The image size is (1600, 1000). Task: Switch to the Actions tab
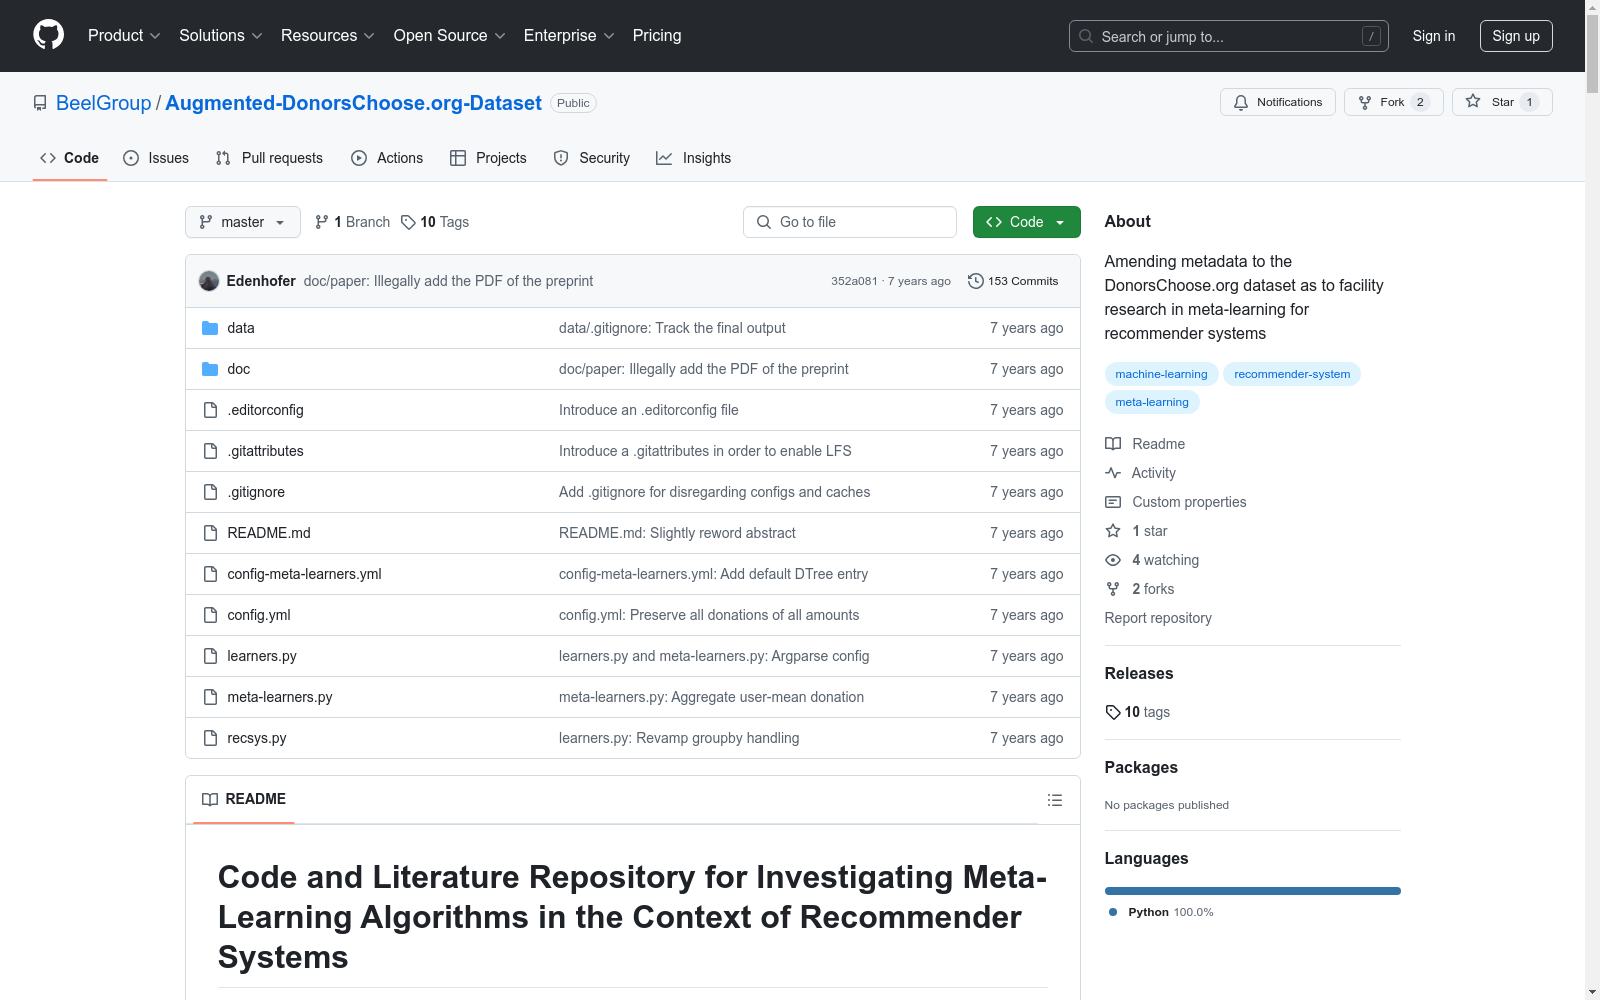[x=387, y=158]
